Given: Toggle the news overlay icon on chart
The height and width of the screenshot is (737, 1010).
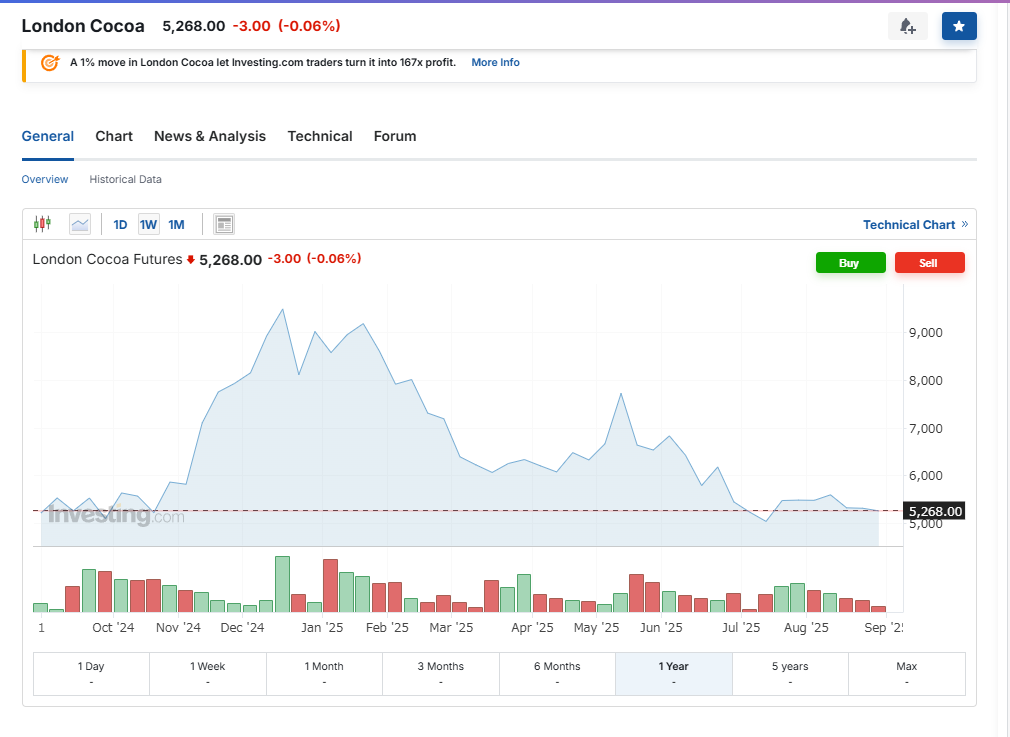Looking at the screenshot, I should [224, 224].
